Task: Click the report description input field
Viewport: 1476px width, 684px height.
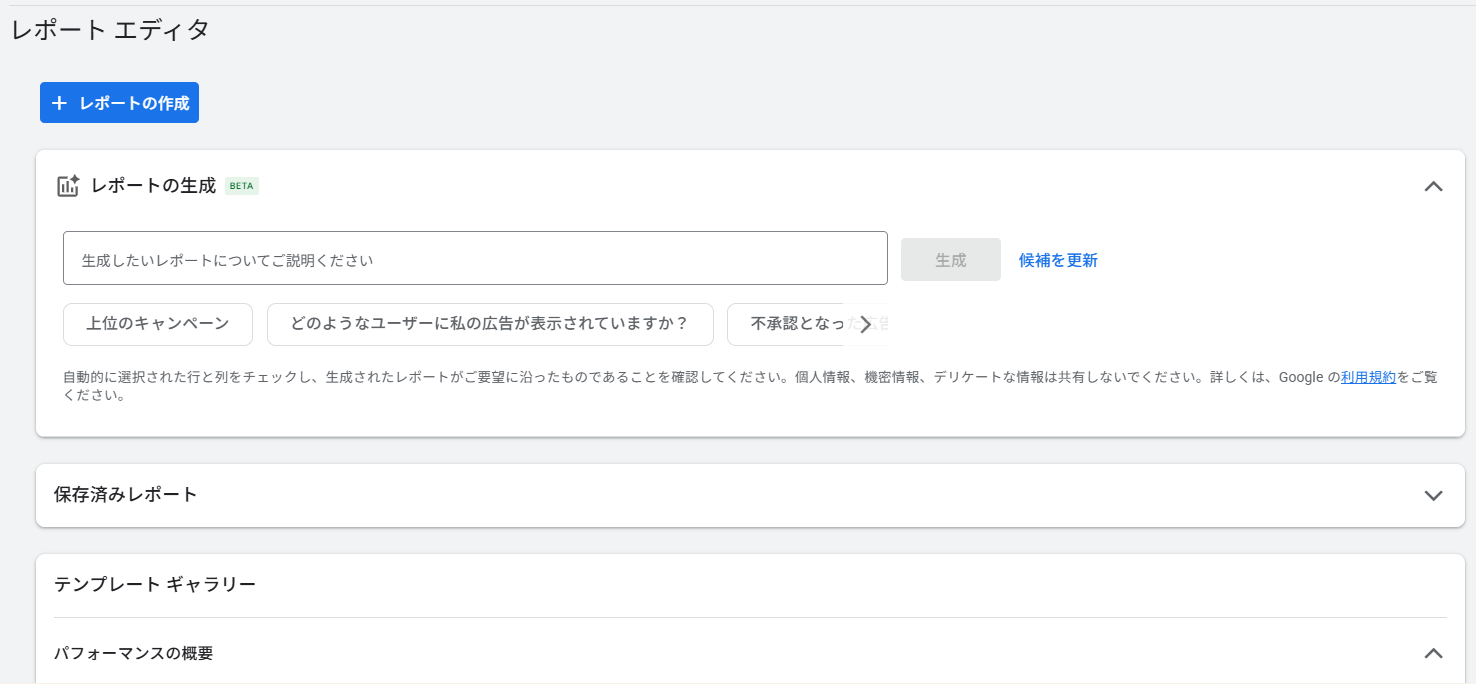Action: point(475,259)
